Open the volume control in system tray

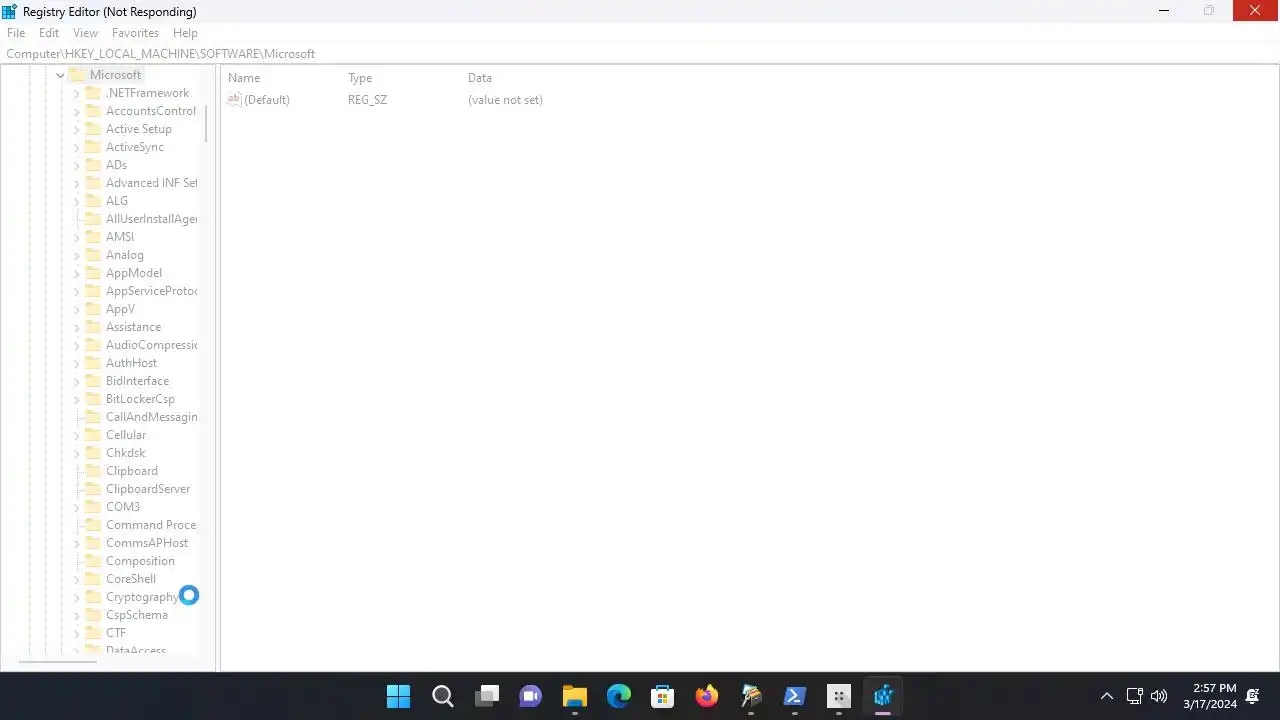point(1159,696)
